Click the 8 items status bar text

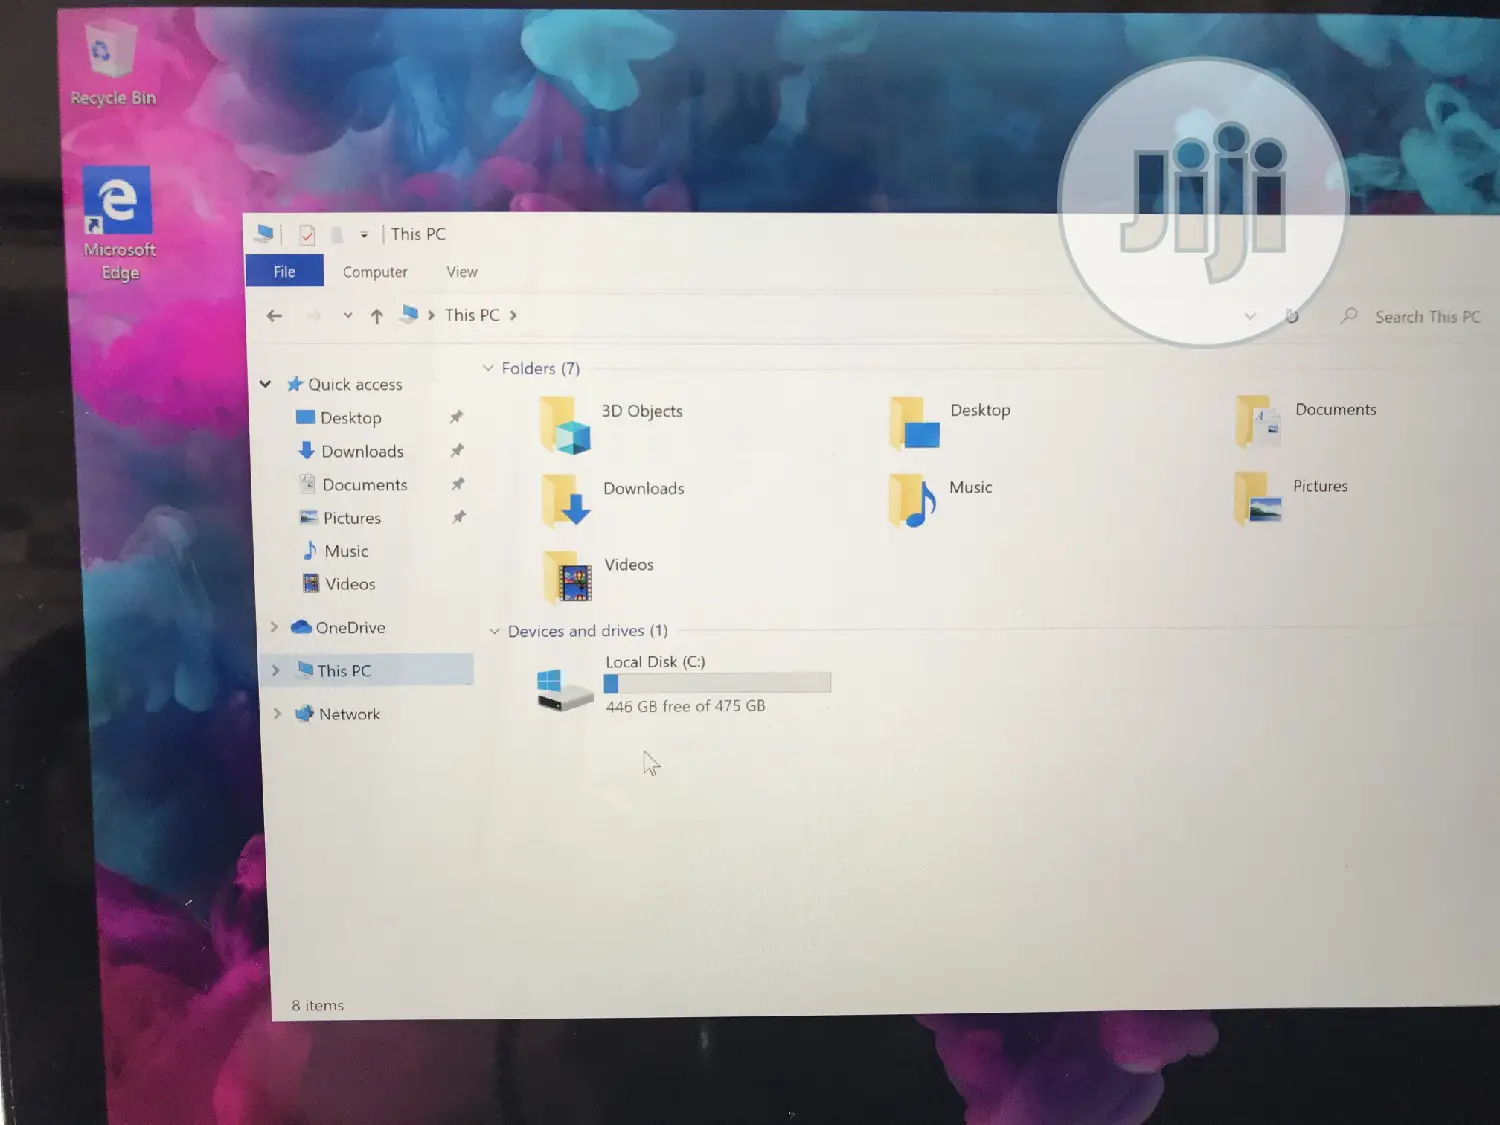click(x=317, y=1005)
